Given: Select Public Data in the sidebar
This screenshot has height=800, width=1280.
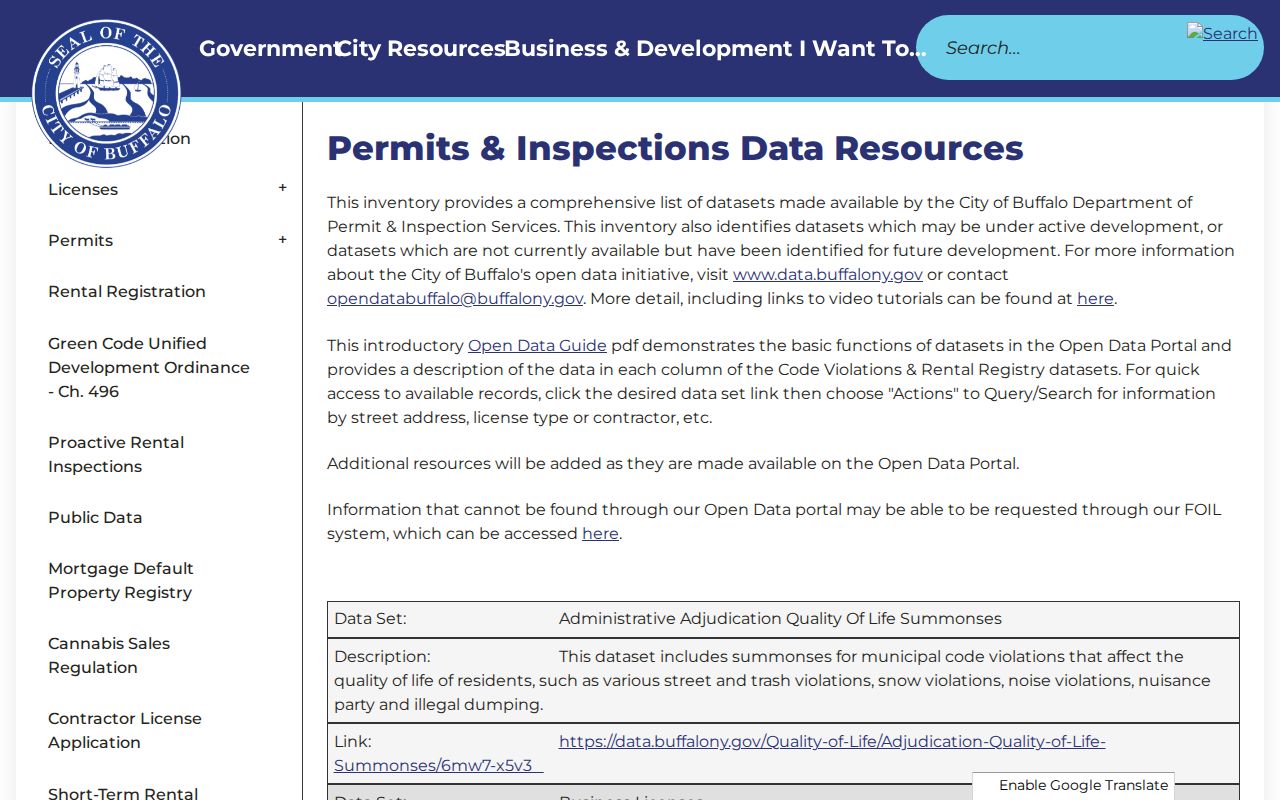Looking at the screenshot, I should 95,517.
